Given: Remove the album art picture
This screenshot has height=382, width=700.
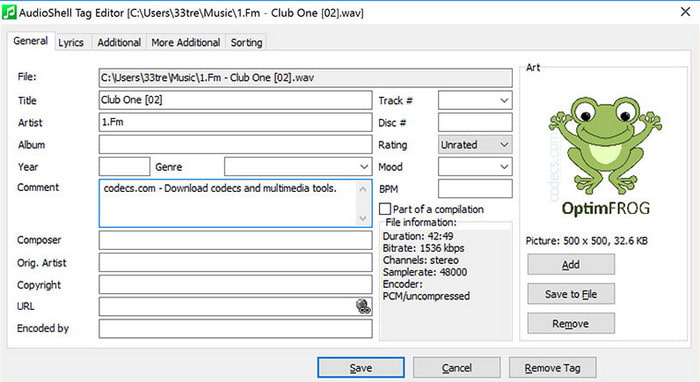Looking at the screenshot, I should (571, 324).
